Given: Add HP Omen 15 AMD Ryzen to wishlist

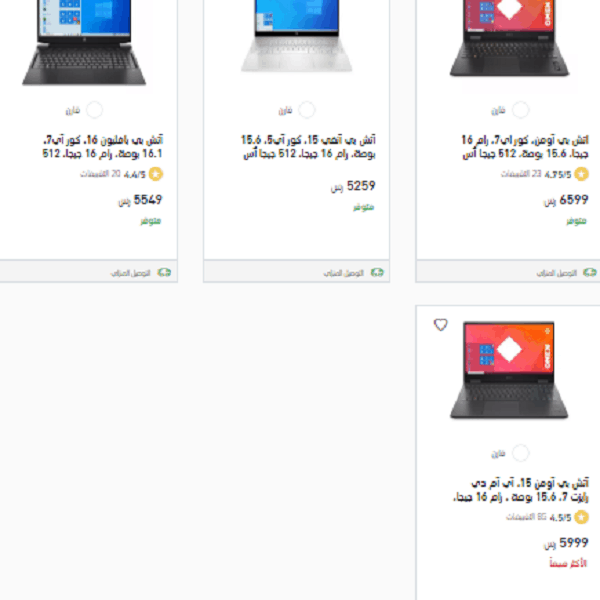Looking at the screenshot, I should (440, 325).
